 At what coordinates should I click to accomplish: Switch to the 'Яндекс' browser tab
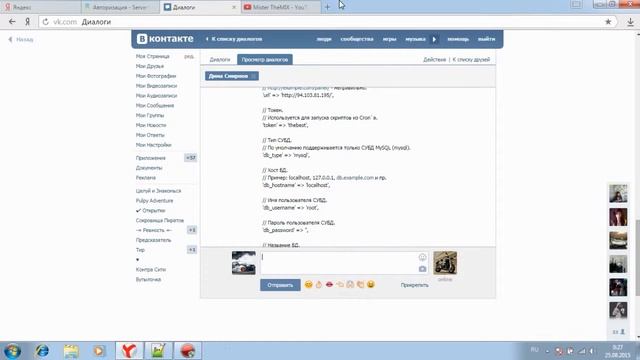coord(40,7)
